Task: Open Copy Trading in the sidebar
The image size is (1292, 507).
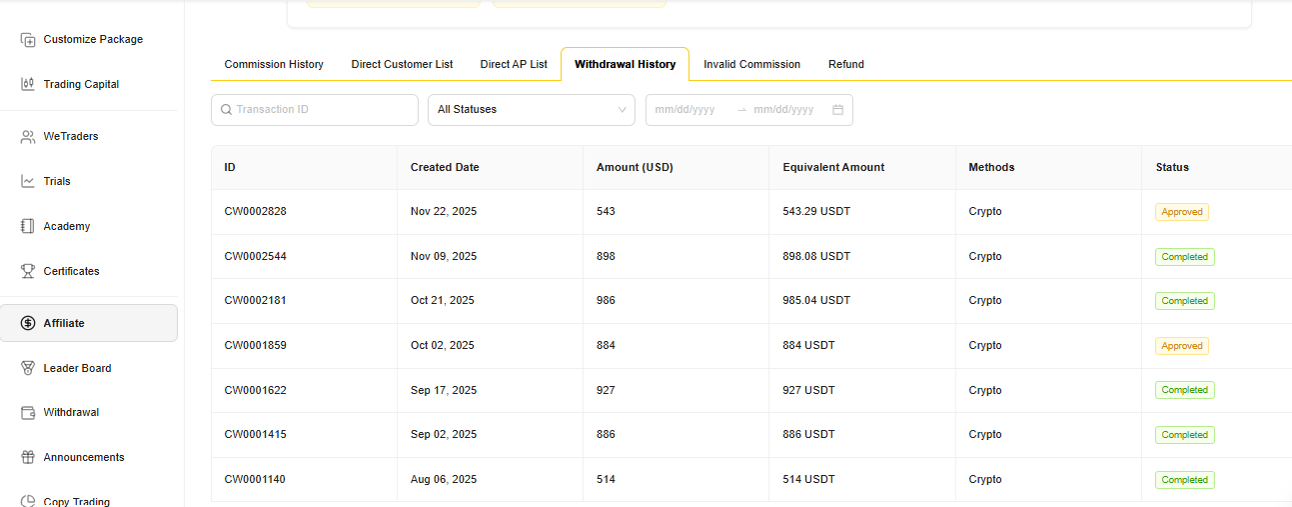Action: [76, 501]
